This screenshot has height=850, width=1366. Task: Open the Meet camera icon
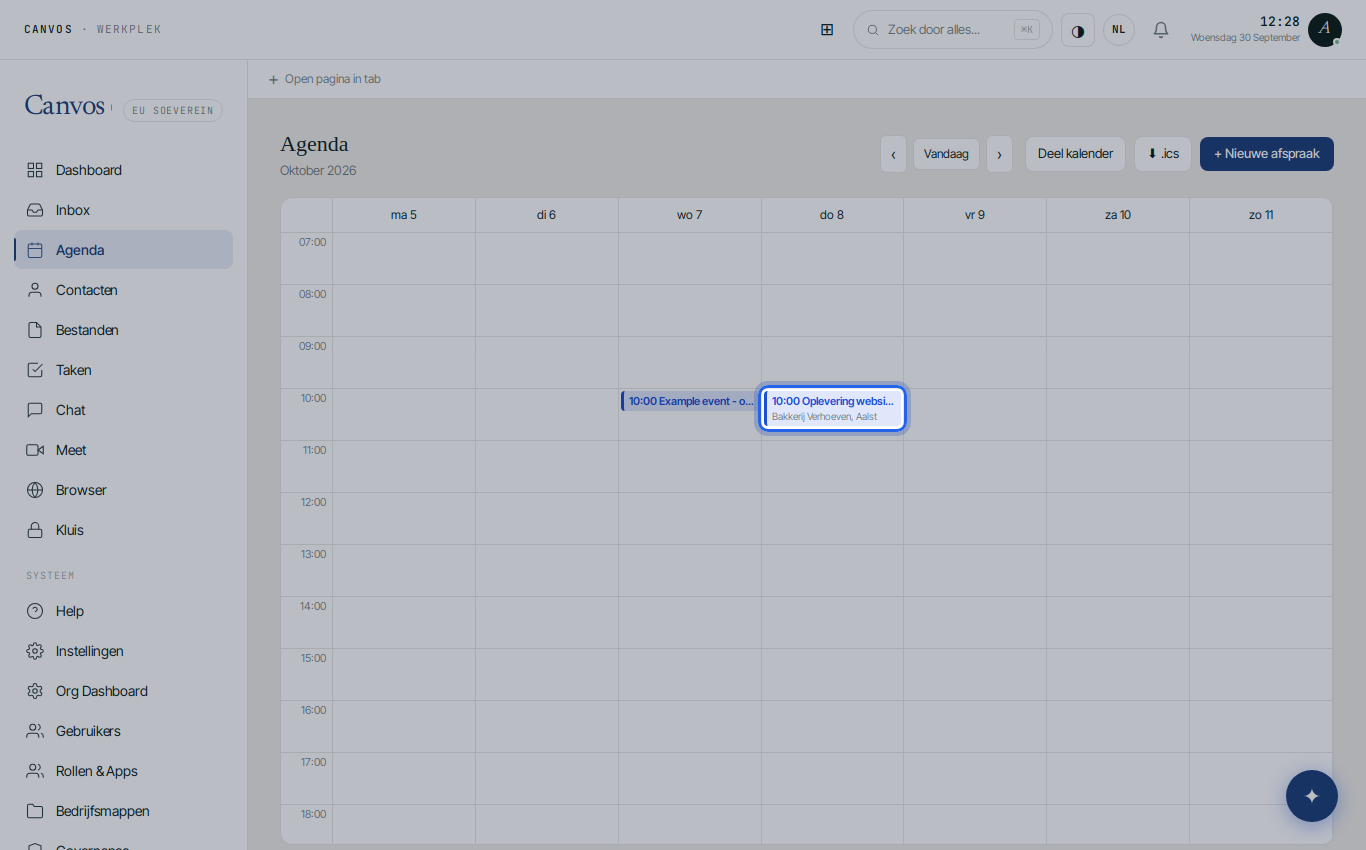point(35,450)
